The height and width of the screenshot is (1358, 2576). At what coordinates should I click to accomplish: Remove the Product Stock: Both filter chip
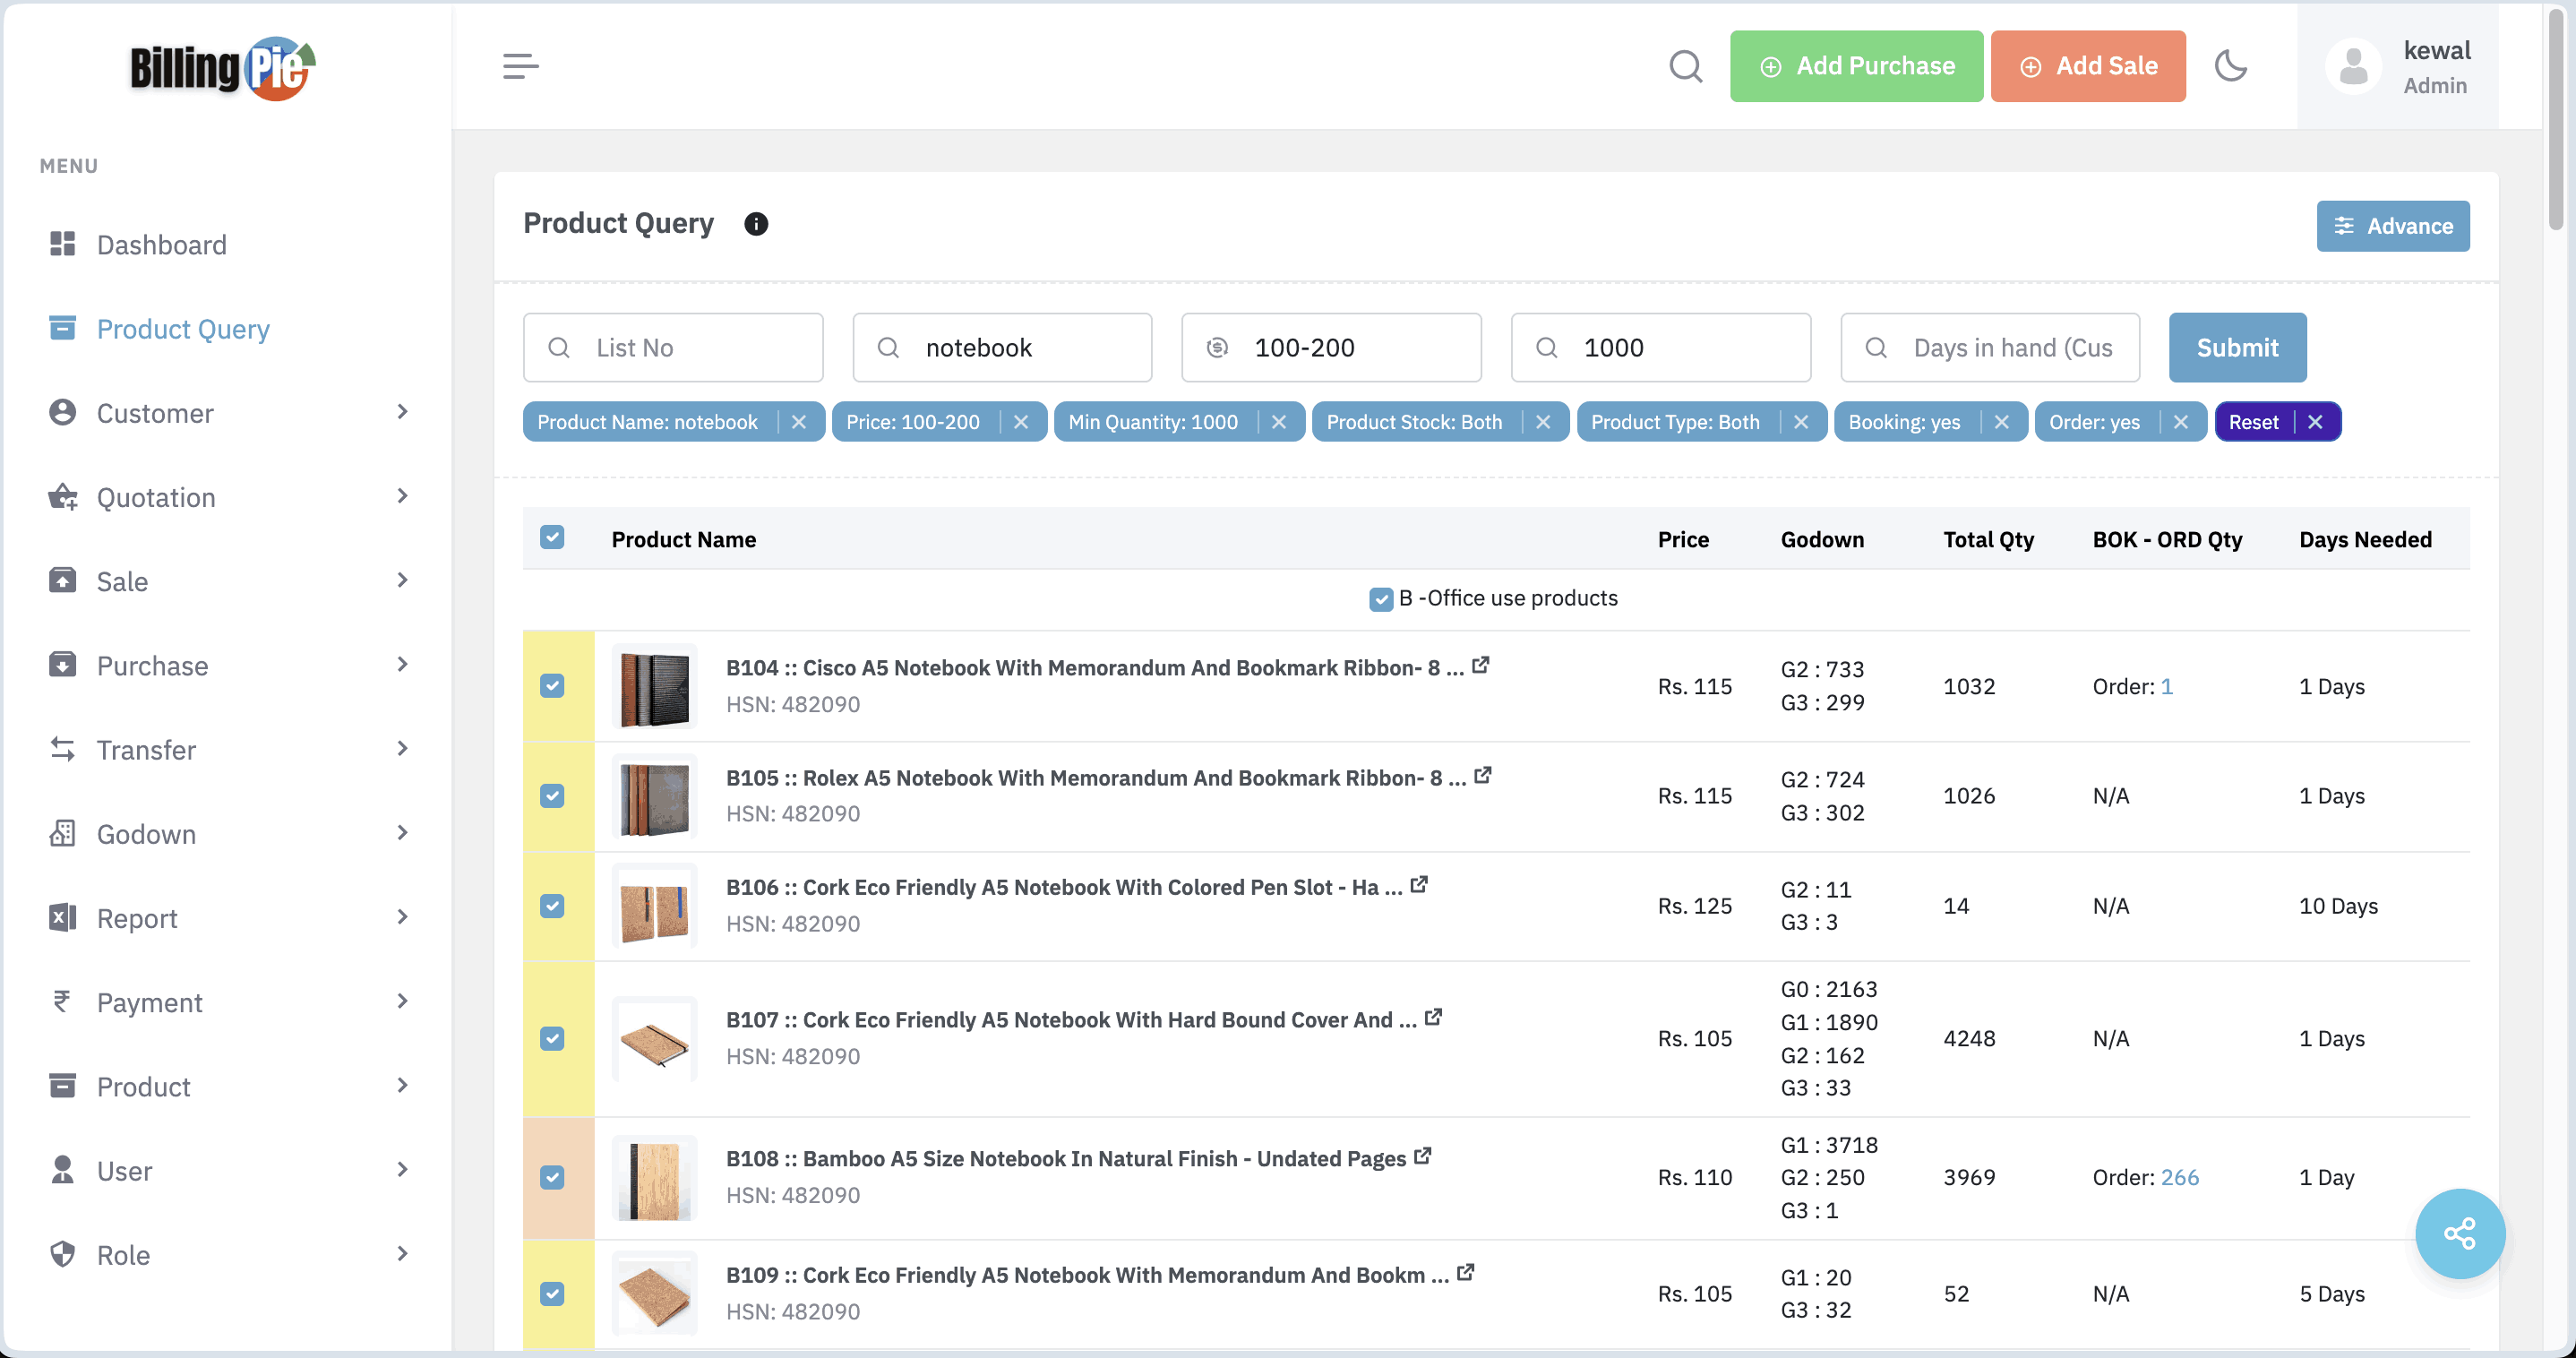pos(1543,422)
